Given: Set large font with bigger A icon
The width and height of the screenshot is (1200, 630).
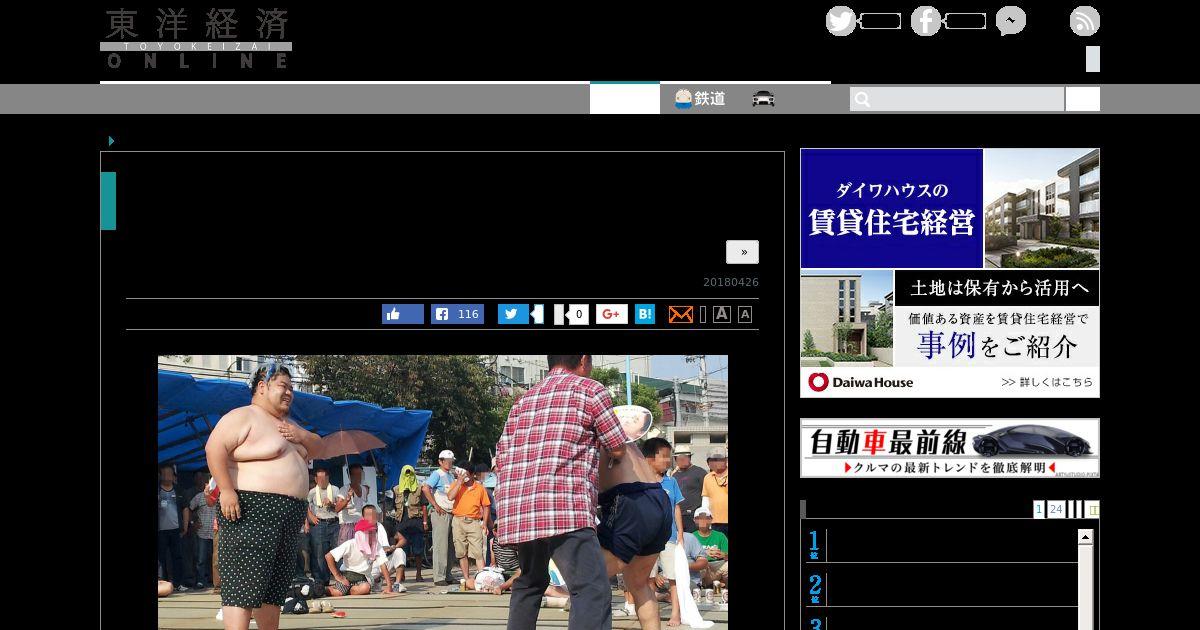Looking at the screenshot, I should point(722,314).
